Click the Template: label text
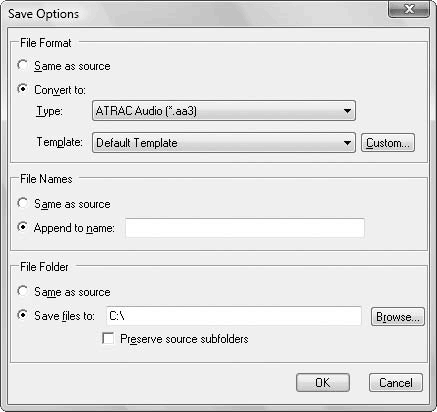 60,142
